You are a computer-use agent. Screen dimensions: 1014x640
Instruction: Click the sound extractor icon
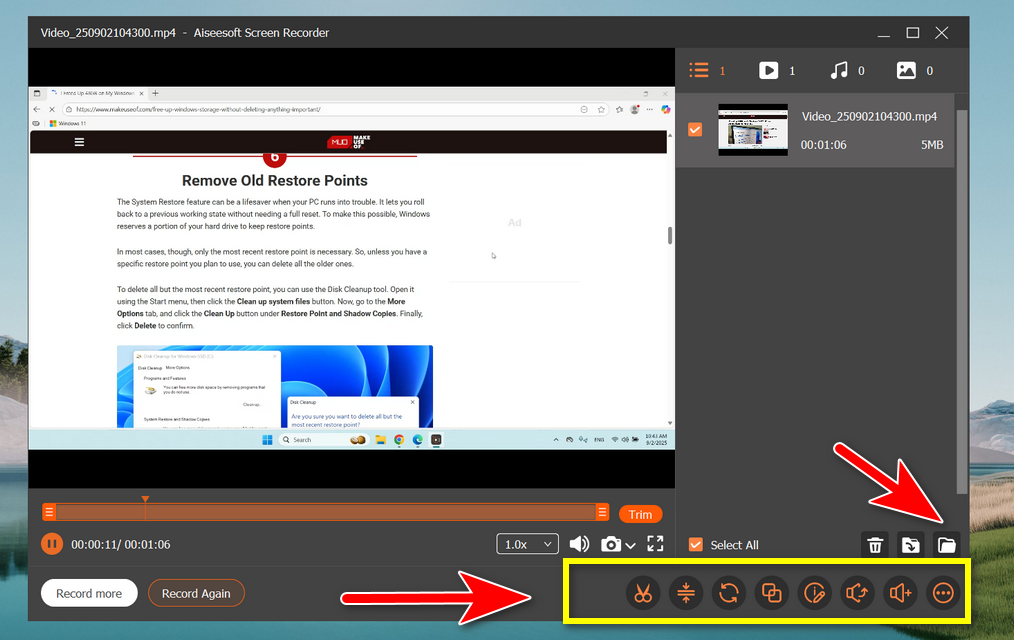[x=857, y=593]
